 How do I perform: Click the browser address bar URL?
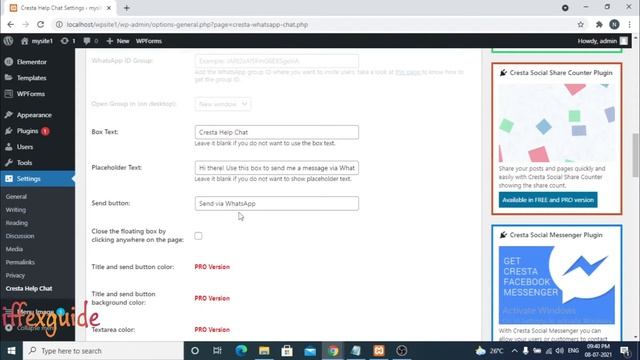pyautogui.click(x=187, y=24)
